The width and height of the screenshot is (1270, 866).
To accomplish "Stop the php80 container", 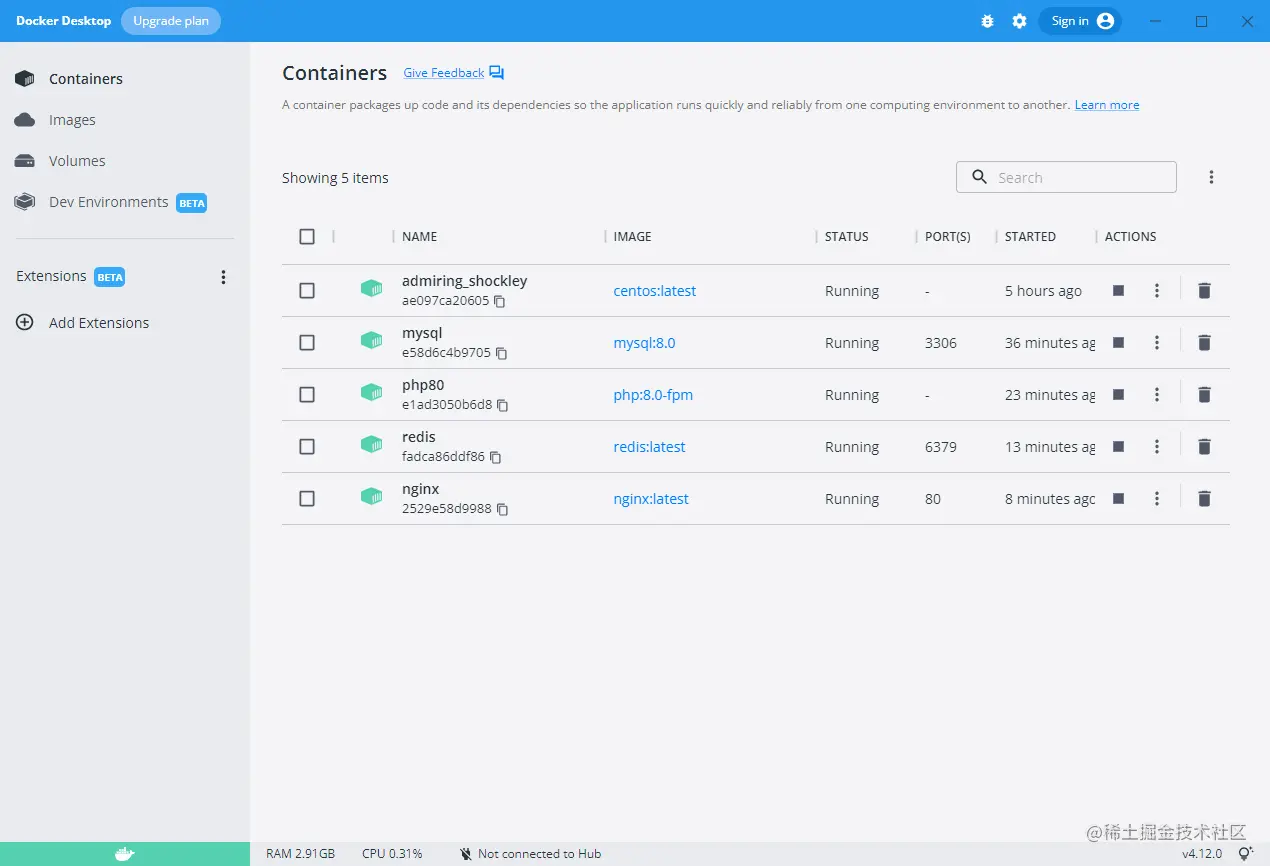I will [1119, 394].
